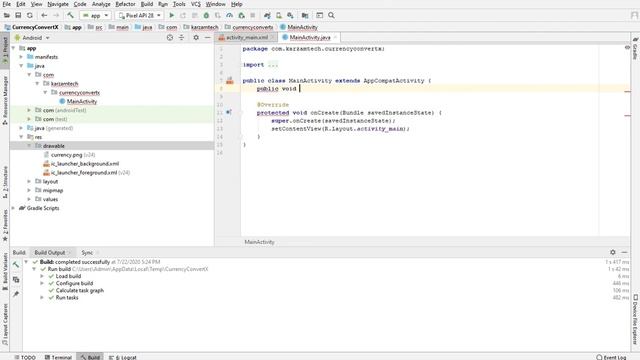This screenshot has width=640, height=360.
Task: Open the VCS menu
Action: 196,4
